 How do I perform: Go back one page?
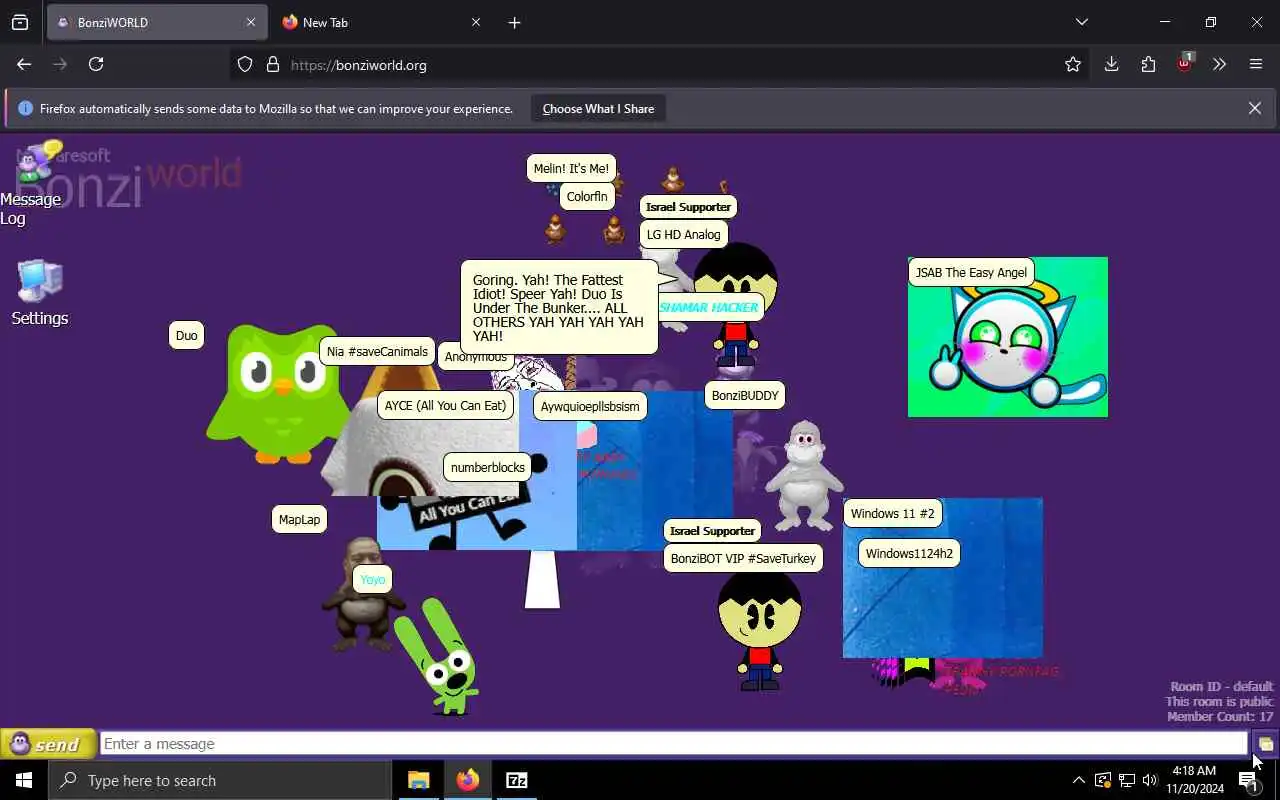(x=24, y=64)
